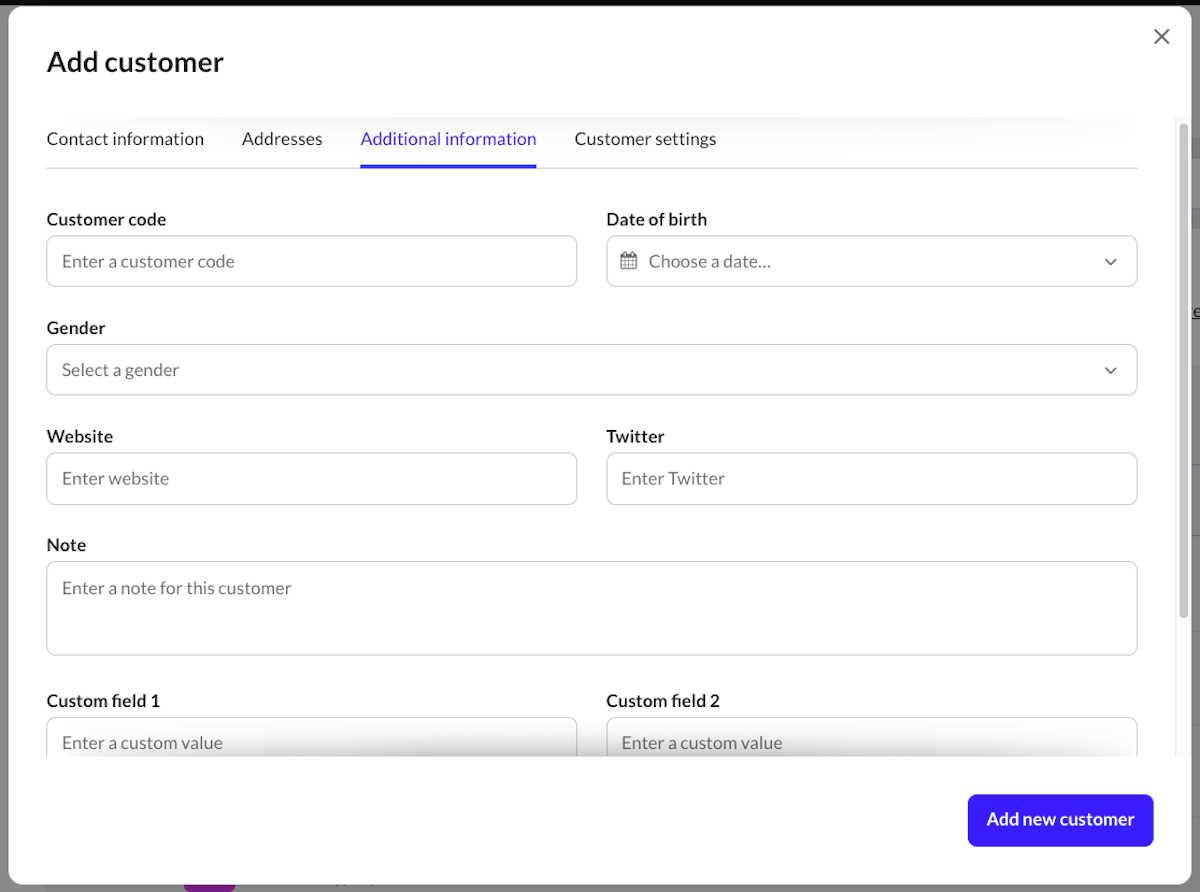
Task: Go to the Customer settings tab
Action: click(645, 139)
